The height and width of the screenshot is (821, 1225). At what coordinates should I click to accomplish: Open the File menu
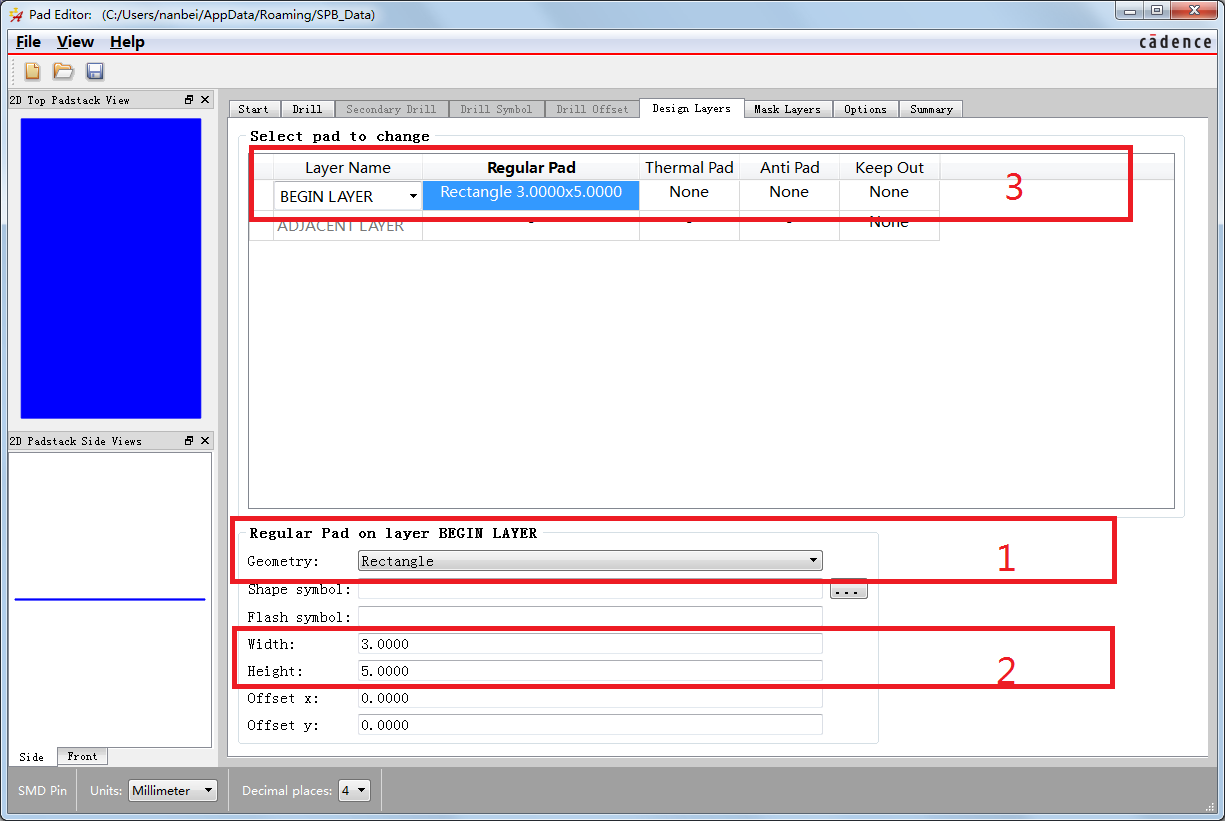28,42
